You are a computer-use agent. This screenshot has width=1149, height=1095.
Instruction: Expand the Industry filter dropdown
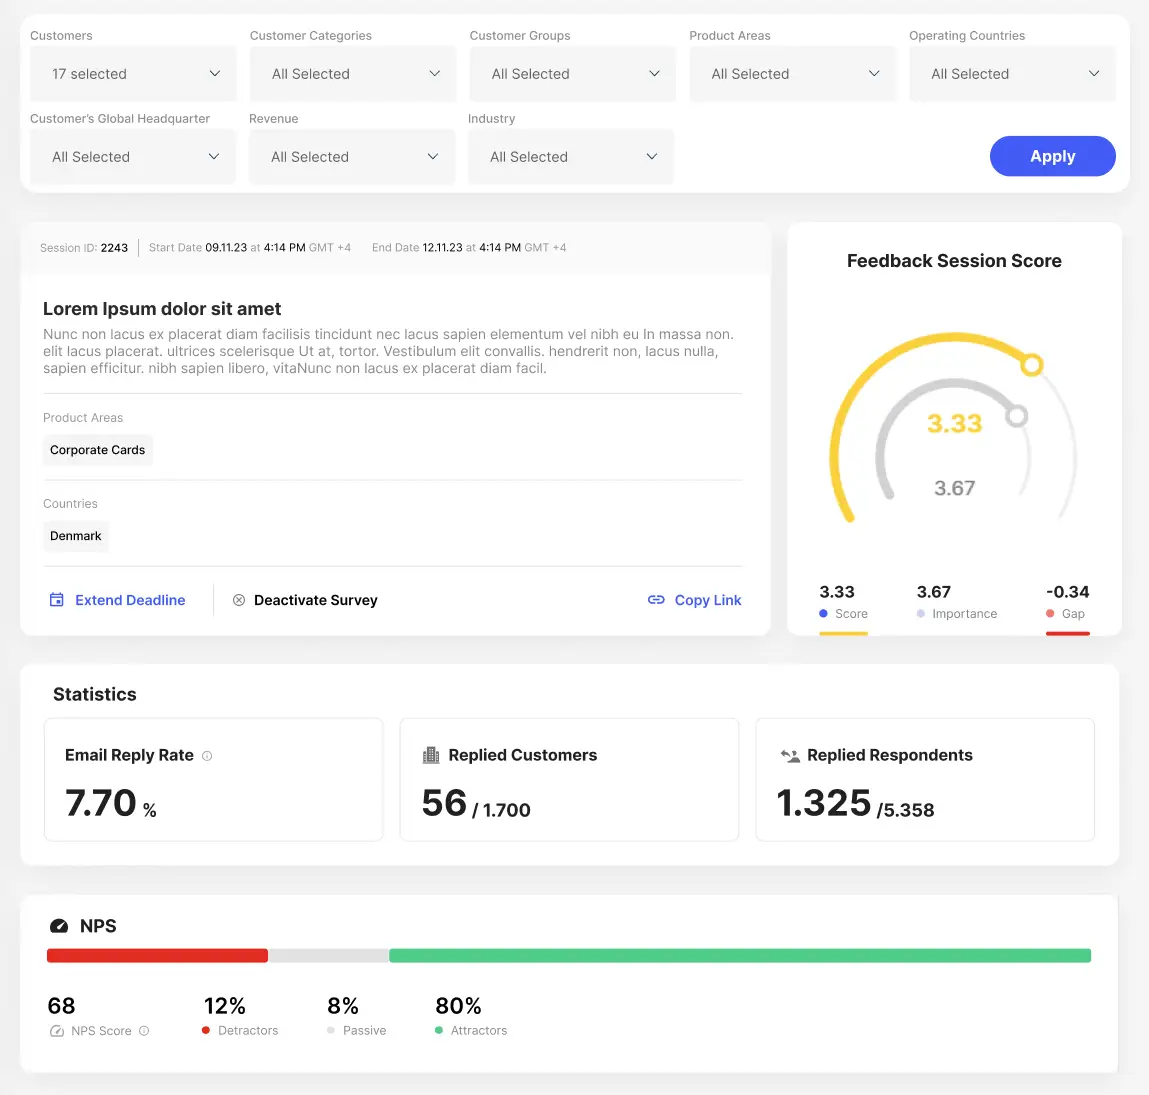571,157
